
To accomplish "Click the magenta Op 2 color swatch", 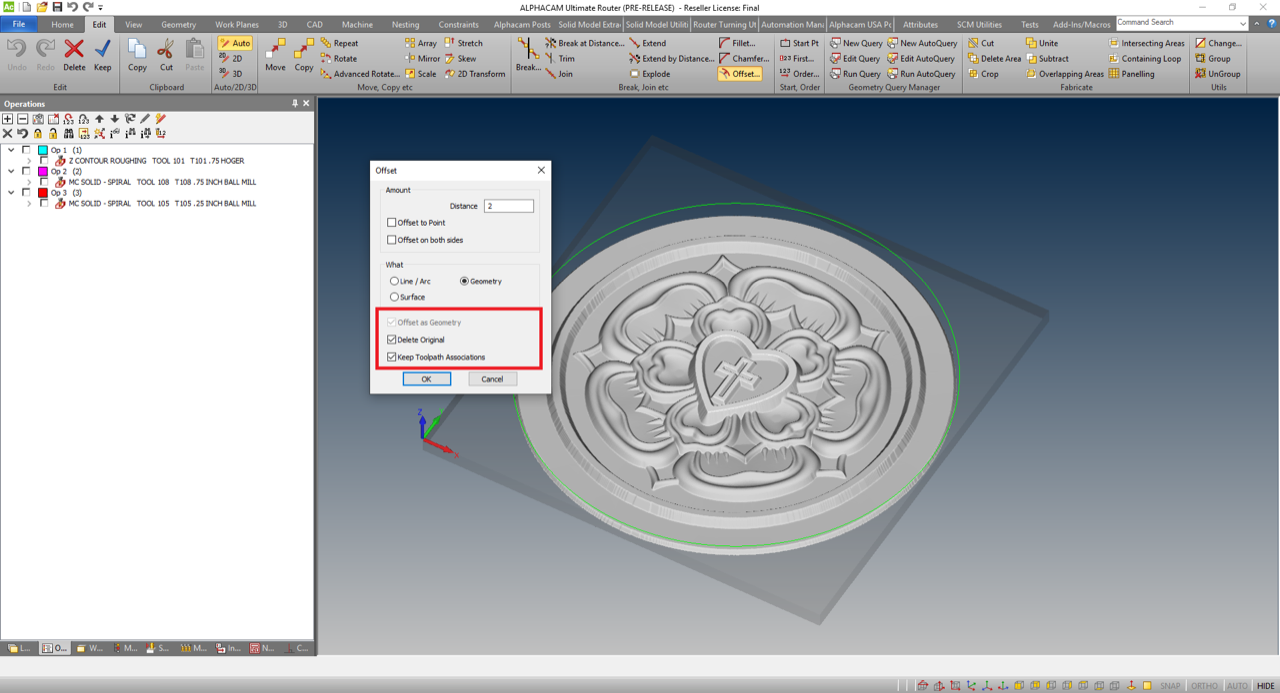I will coord(43,171).
